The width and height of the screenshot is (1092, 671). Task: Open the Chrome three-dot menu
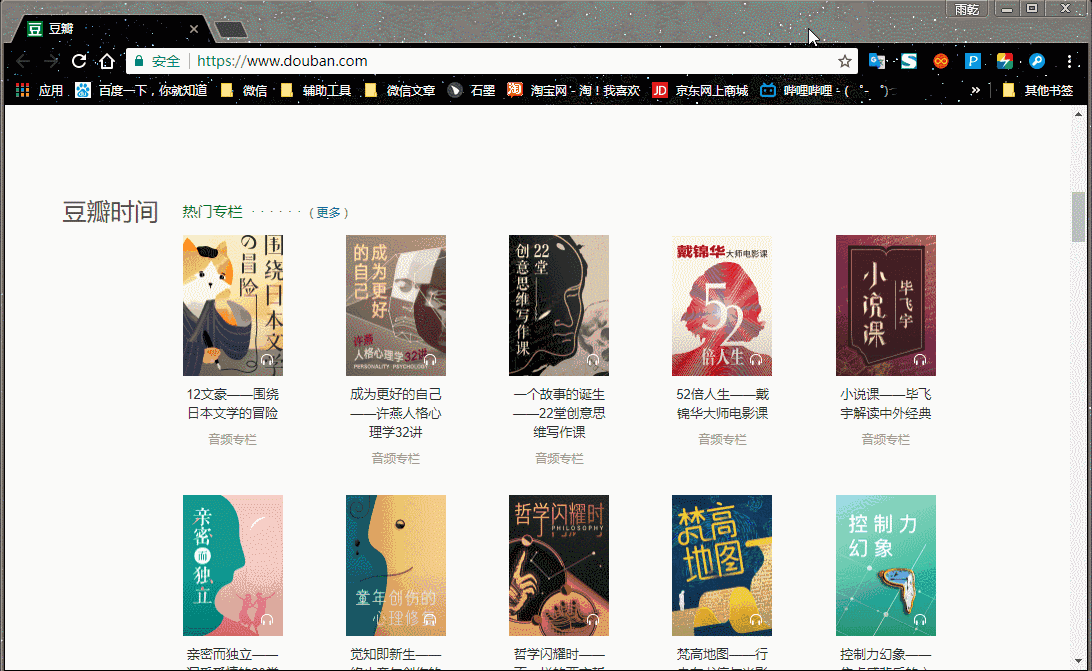click(x=1070, y=61)
